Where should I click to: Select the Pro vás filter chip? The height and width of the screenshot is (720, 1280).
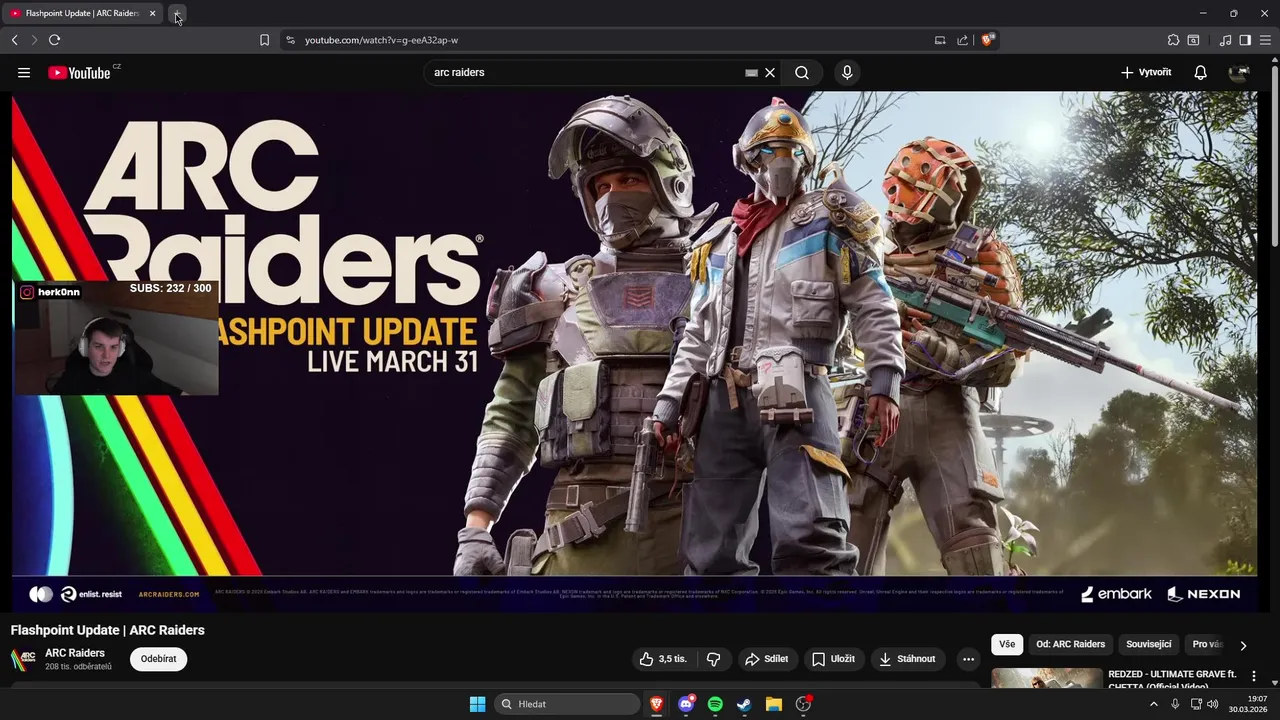1207,644
